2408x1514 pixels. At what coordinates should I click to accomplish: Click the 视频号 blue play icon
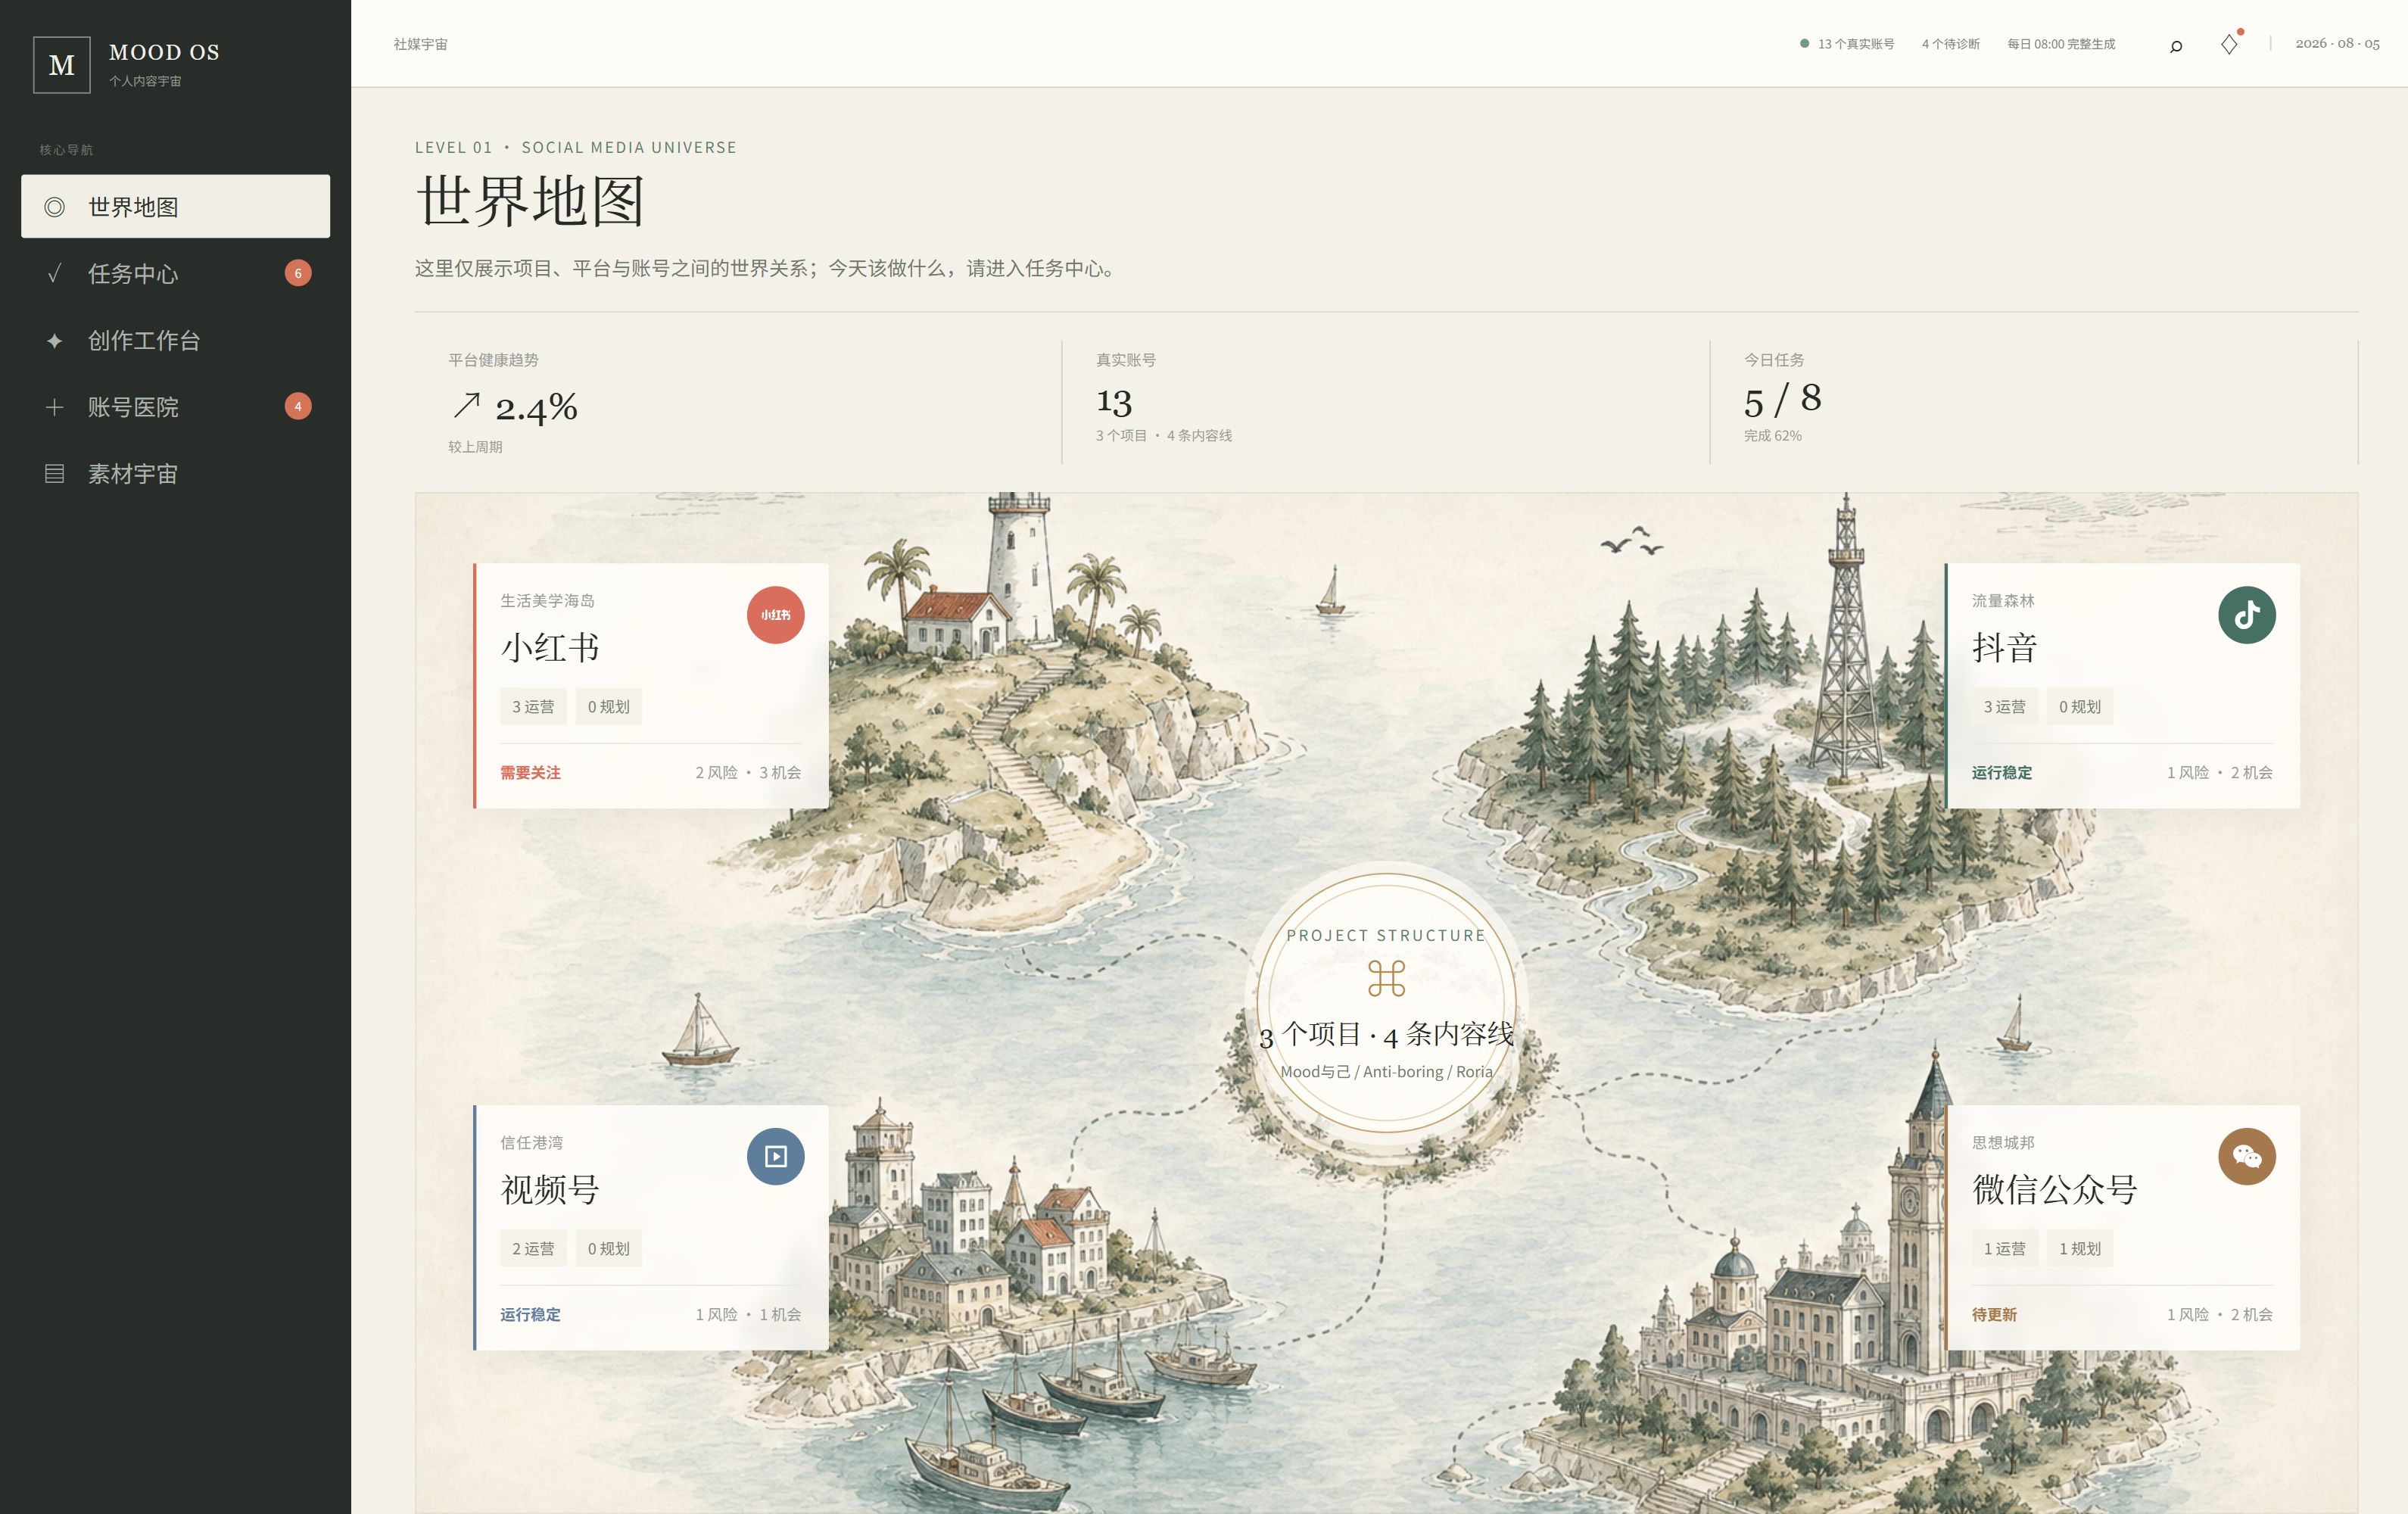(x=775, y=1157)
